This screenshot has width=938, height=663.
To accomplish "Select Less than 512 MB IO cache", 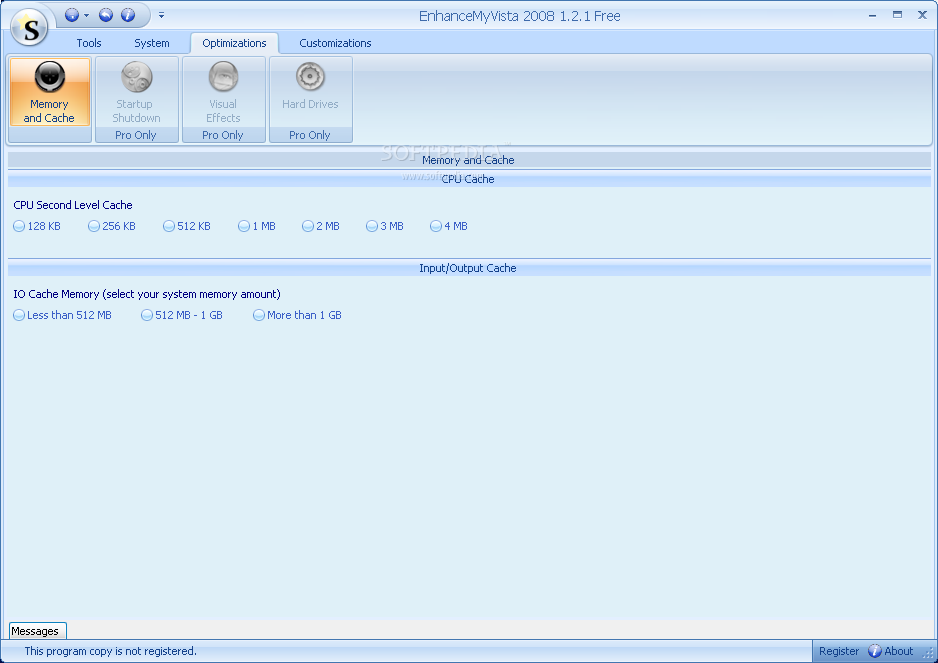I will [62, 315].
